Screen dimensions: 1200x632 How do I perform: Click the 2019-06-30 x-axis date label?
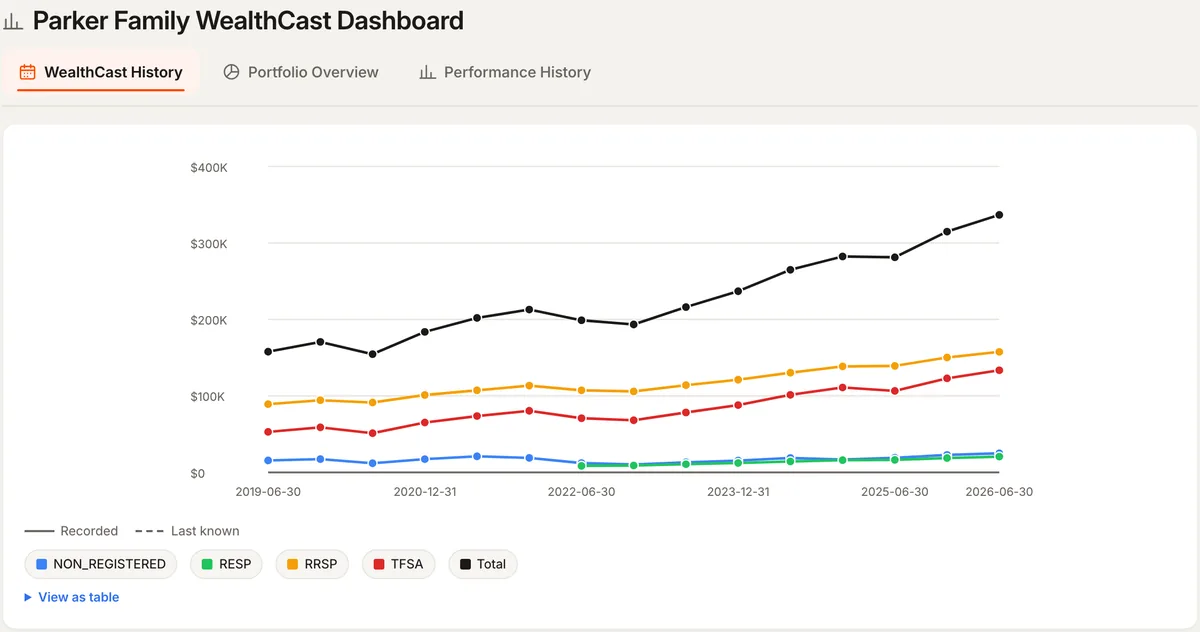268,492
